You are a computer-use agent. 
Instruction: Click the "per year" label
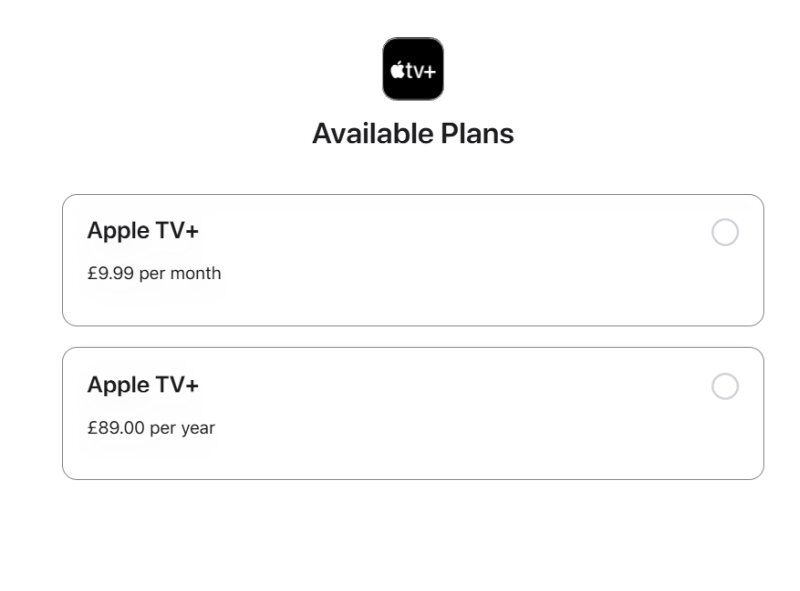[183, 428]
